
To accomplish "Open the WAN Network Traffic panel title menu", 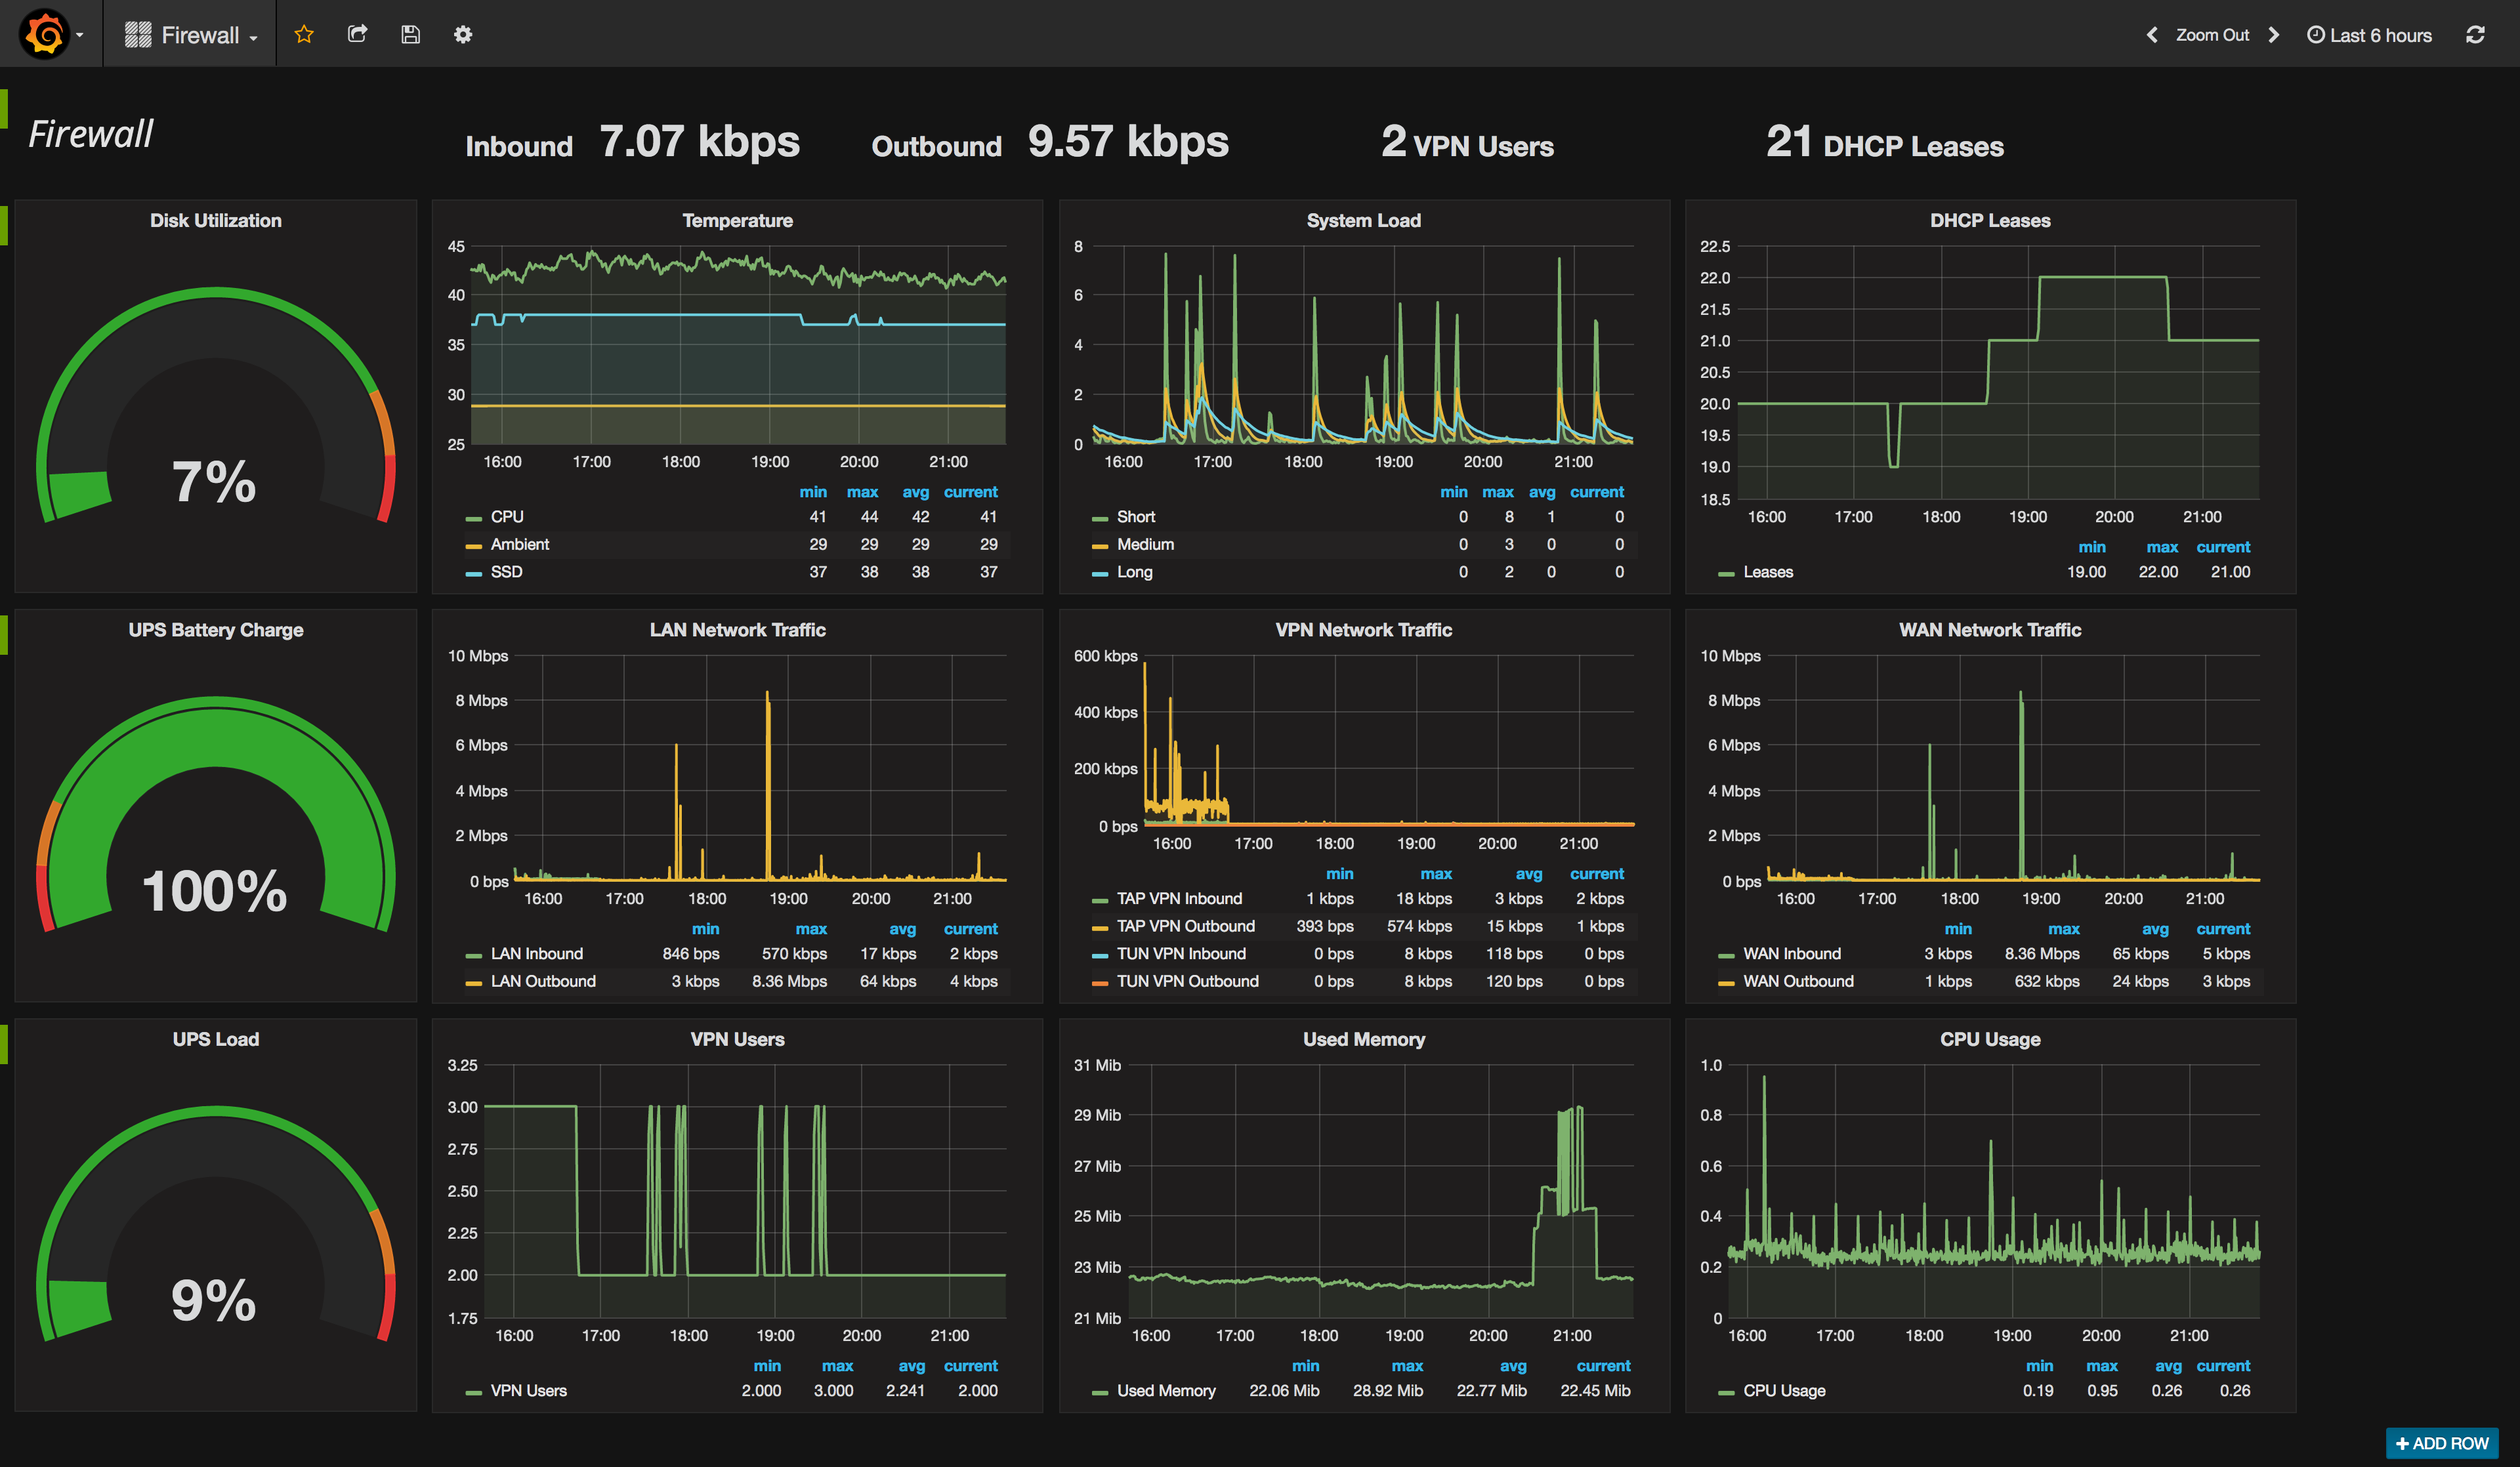I will tap(1989, 630).
